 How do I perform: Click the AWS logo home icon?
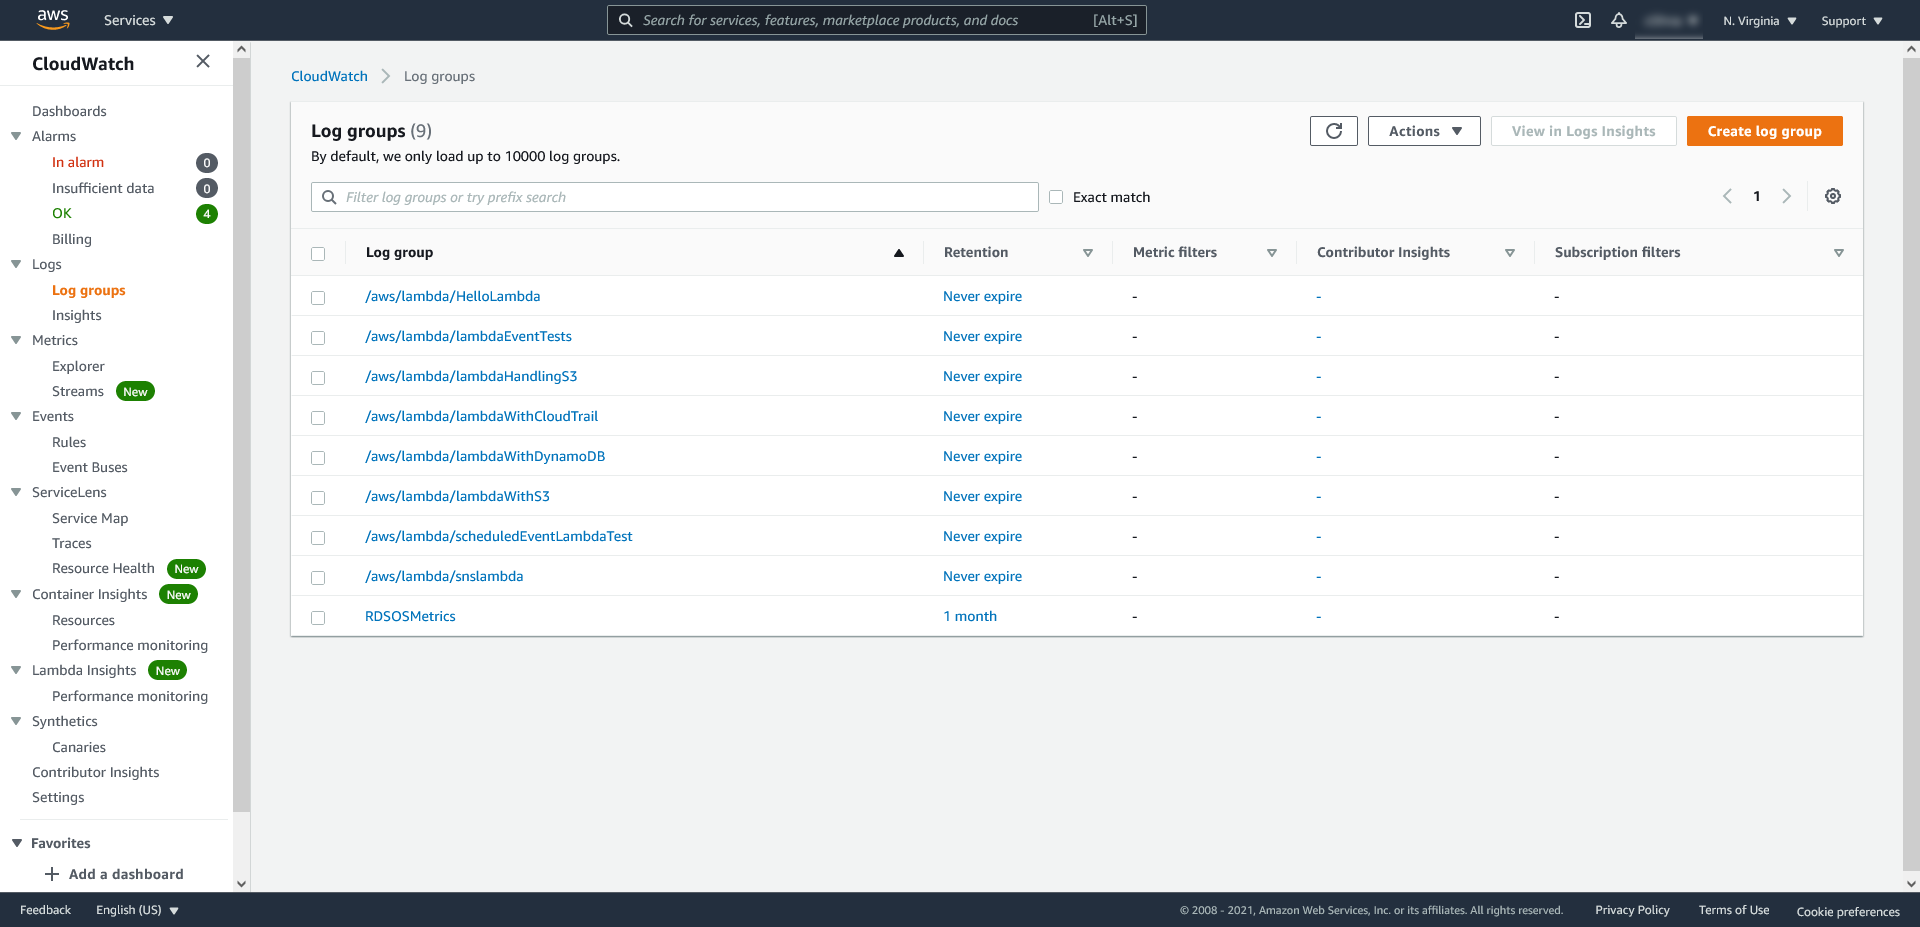click(53, 19)
